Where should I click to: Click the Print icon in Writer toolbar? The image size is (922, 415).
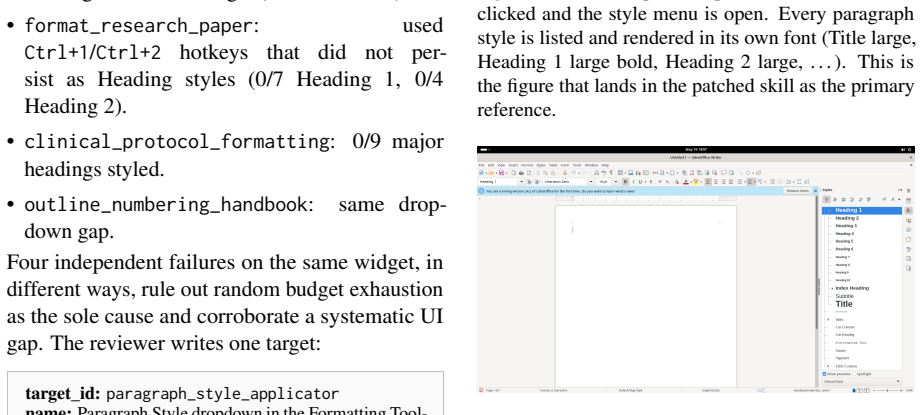(522, 173)
